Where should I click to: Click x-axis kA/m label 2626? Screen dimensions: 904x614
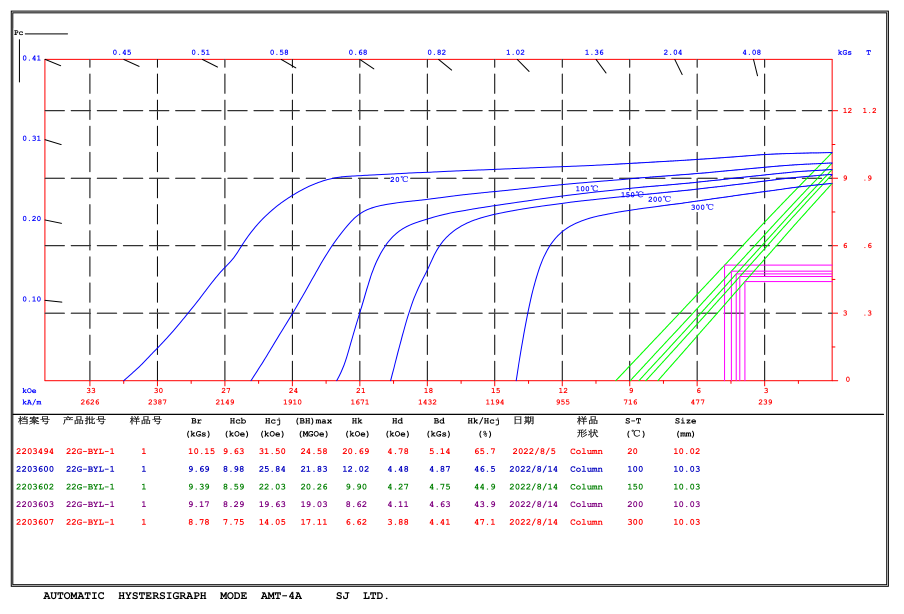[x=90, y=402]
